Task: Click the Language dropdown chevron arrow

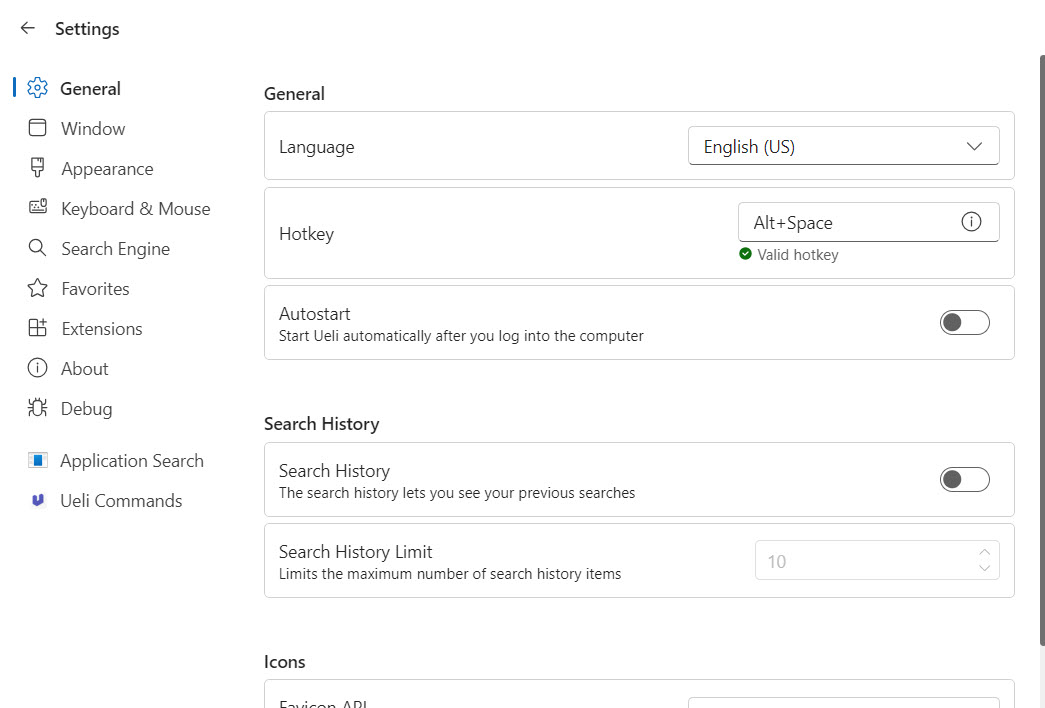Action: [x=974, y=146]
